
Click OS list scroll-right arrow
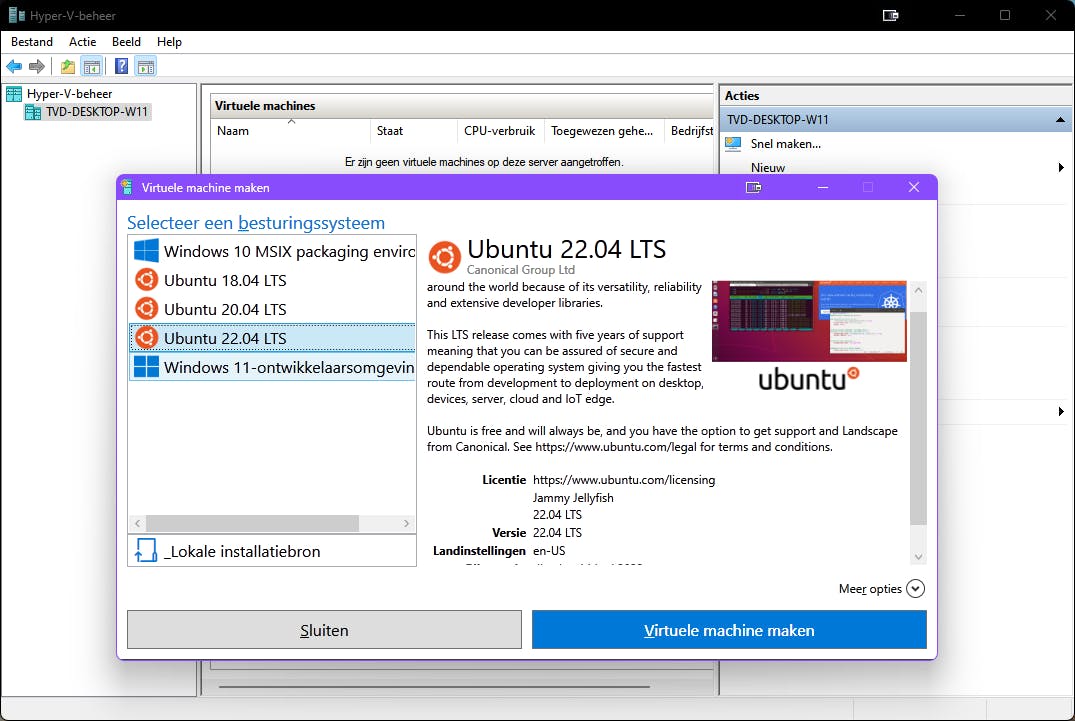[x=407, y=524]
